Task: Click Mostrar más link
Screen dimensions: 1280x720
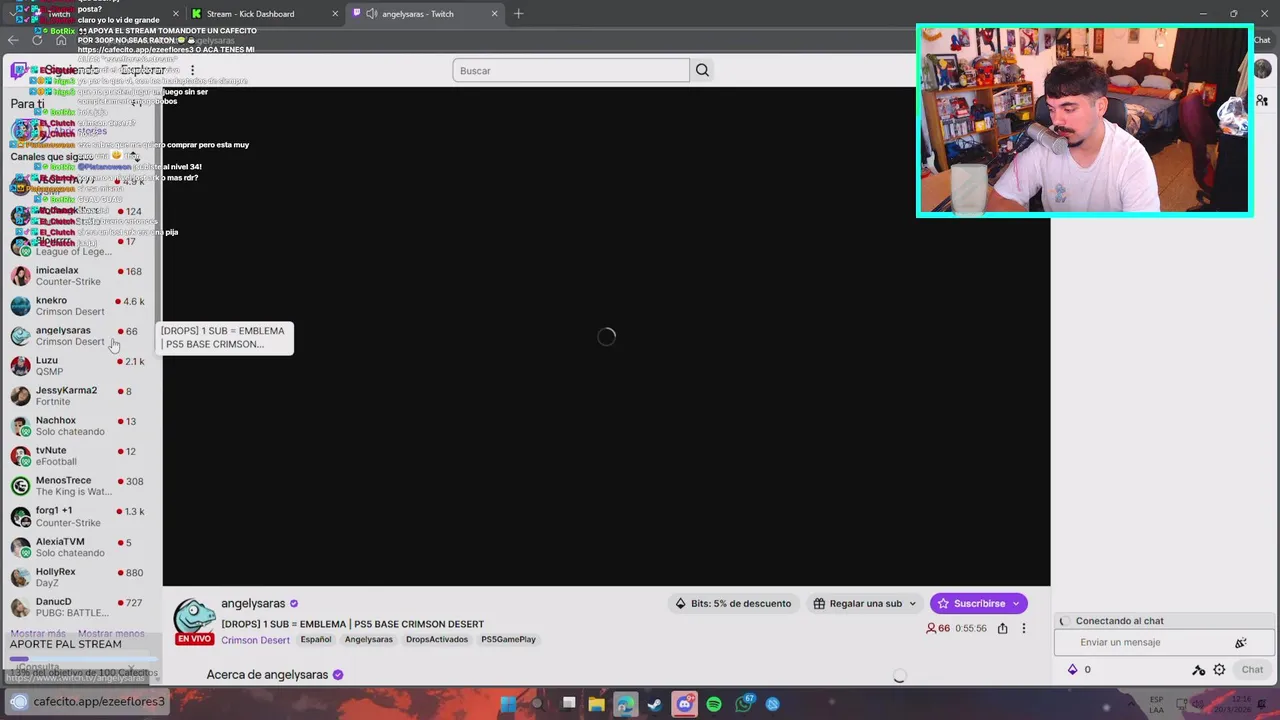Action: [x=38, y=633]
